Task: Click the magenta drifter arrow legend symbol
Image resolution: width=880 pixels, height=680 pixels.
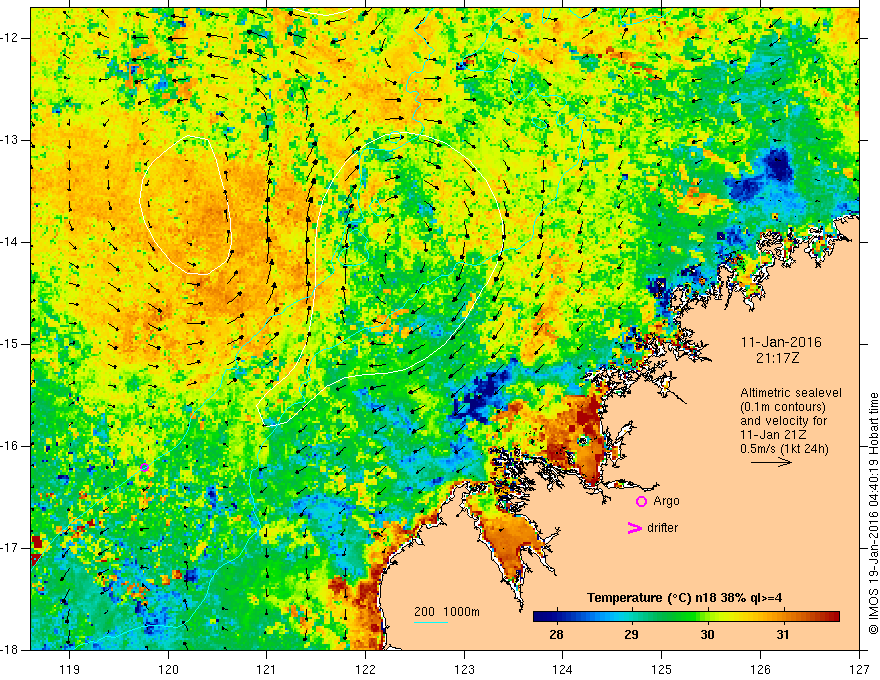Action: (x=634, y=528)
